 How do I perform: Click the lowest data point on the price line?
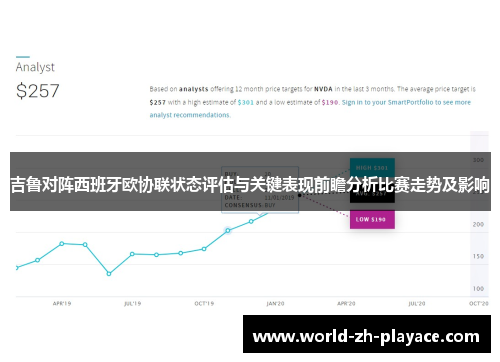[x=109, y=274]
